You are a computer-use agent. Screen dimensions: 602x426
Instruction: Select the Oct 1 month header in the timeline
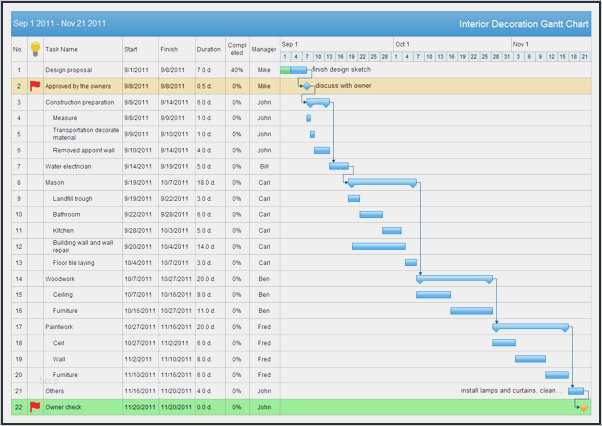click(x=402, y=44)
